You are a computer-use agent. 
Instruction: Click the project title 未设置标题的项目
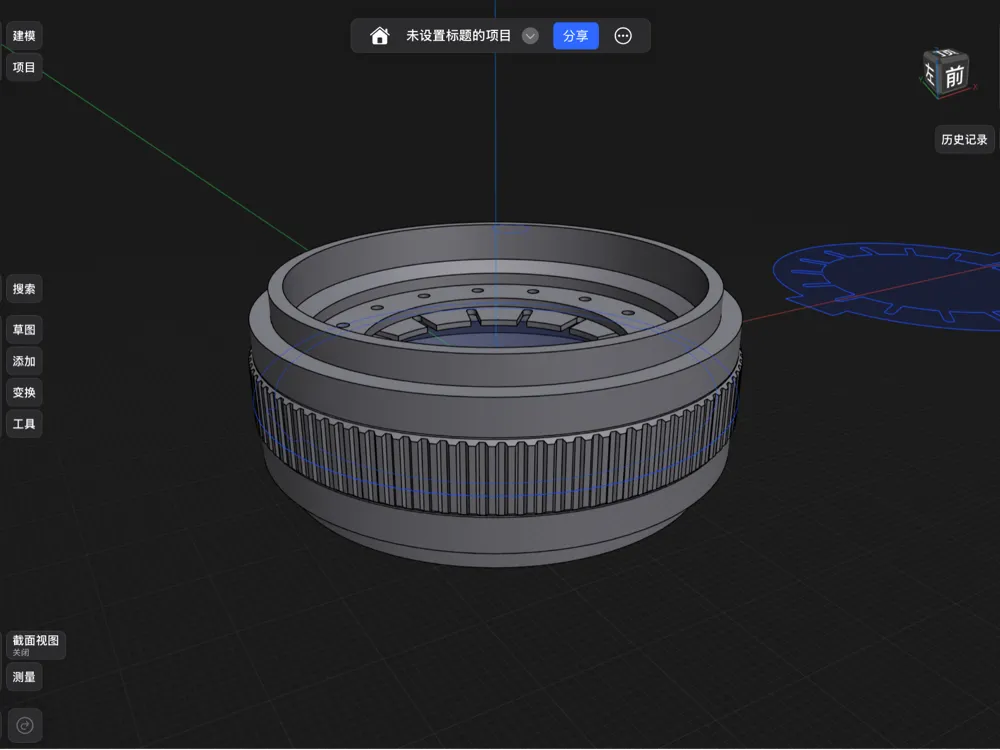pos(459,36)
